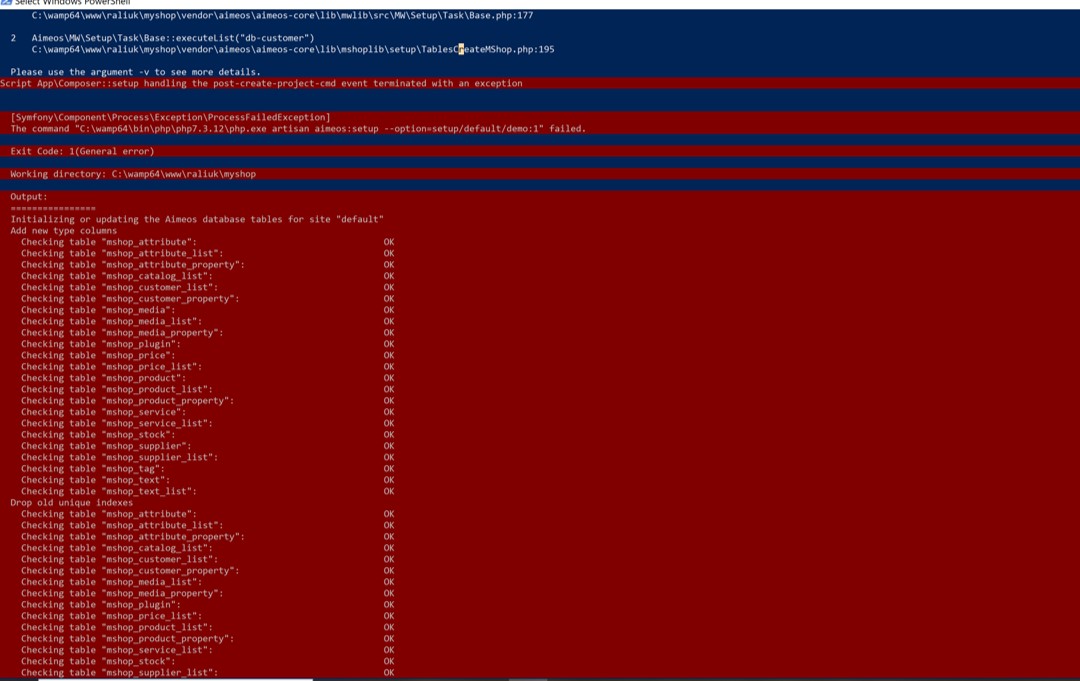
Task: Click OK status of the mshop_media: row
Action: tap(389, 310)
